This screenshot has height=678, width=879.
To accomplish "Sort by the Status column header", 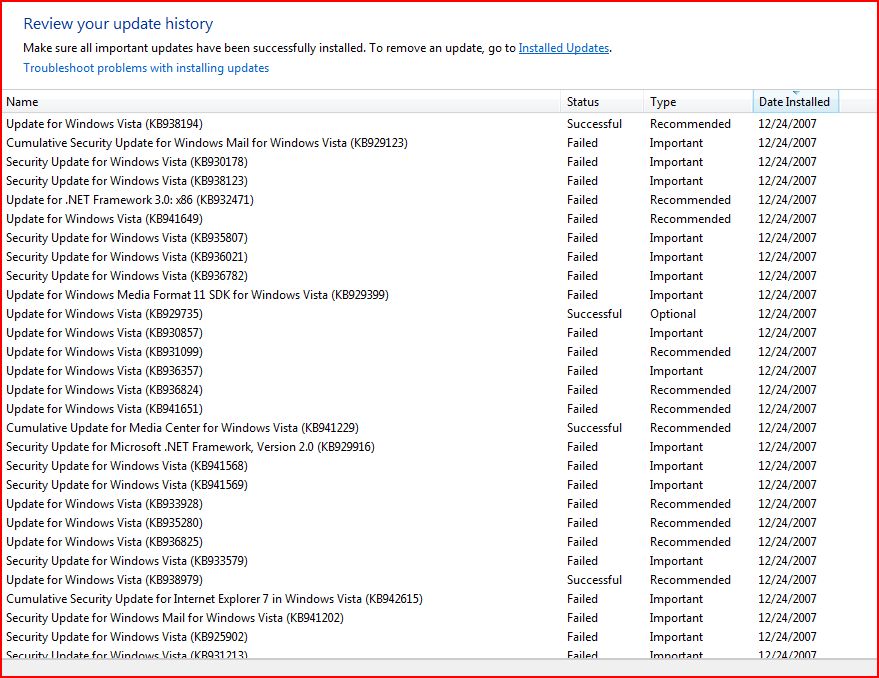I will click(x=602, y=102).
